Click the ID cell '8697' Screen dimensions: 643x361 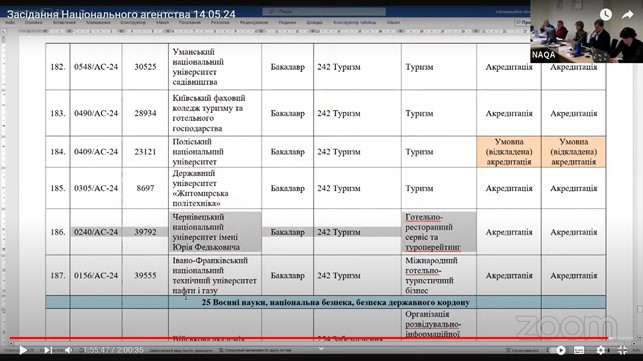[145, 188]
